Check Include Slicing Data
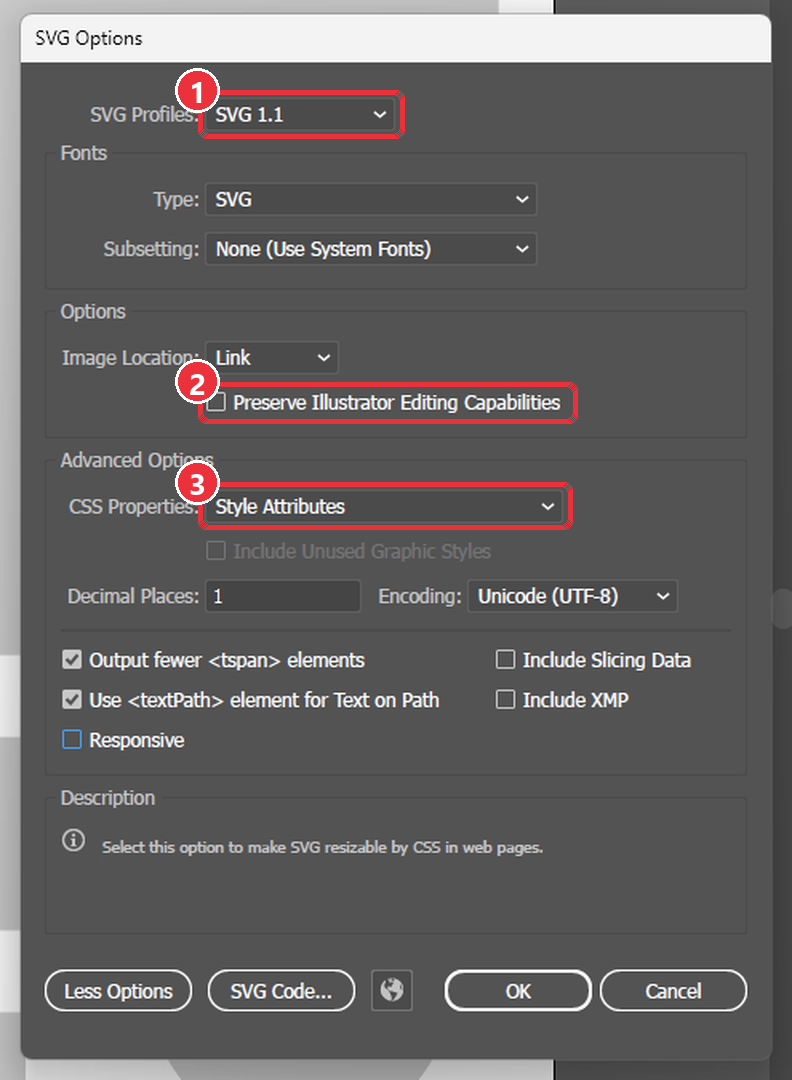 pos(506,660)
